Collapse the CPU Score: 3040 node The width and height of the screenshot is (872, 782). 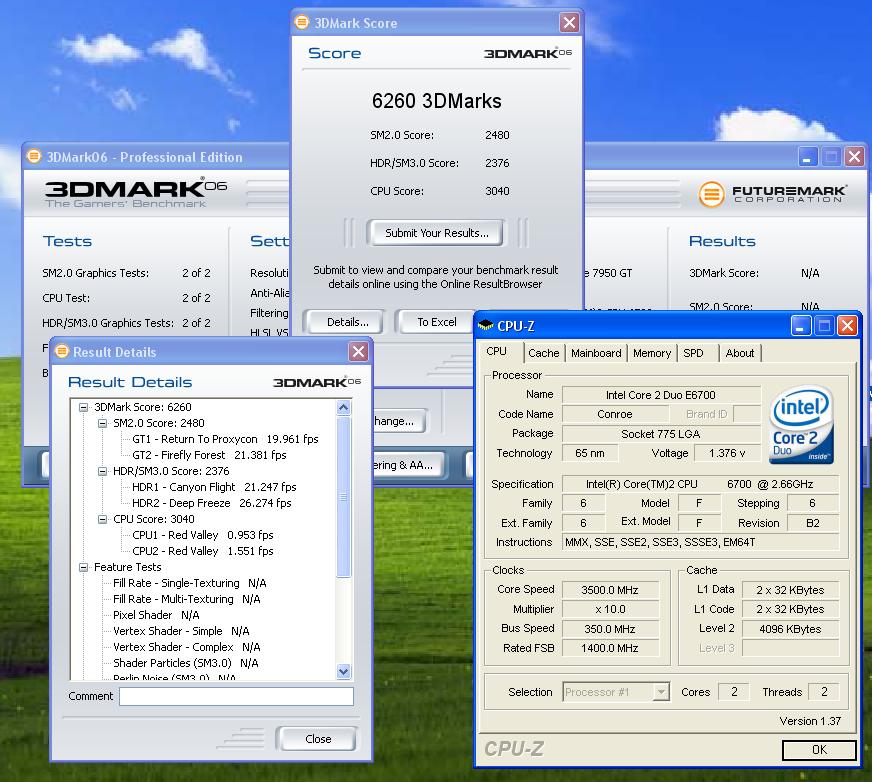102,519
